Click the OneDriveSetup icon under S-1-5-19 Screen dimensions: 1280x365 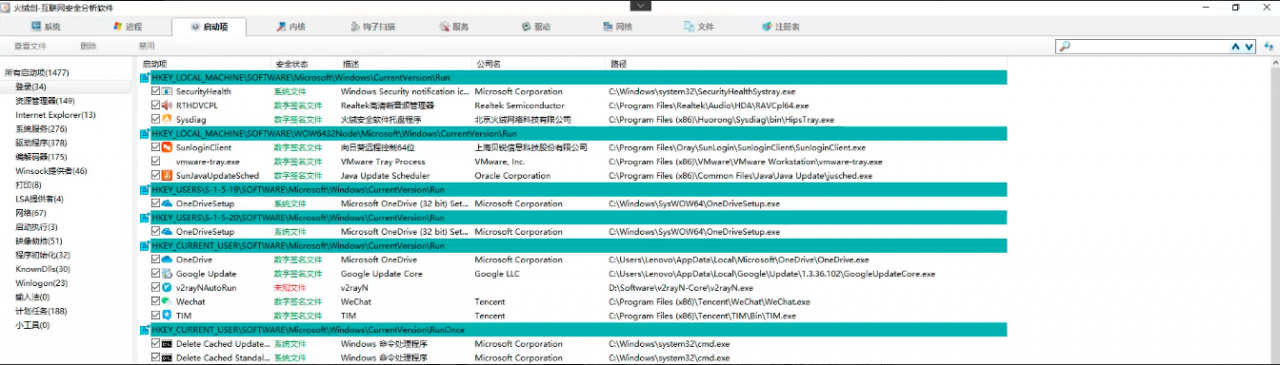coord(167,203)
